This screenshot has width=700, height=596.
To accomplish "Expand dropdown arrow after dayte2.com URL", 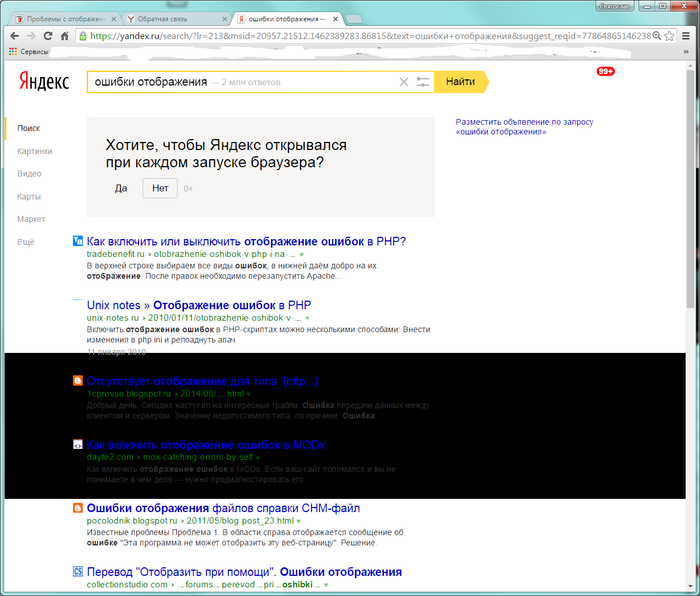I will tap(258, 458).
